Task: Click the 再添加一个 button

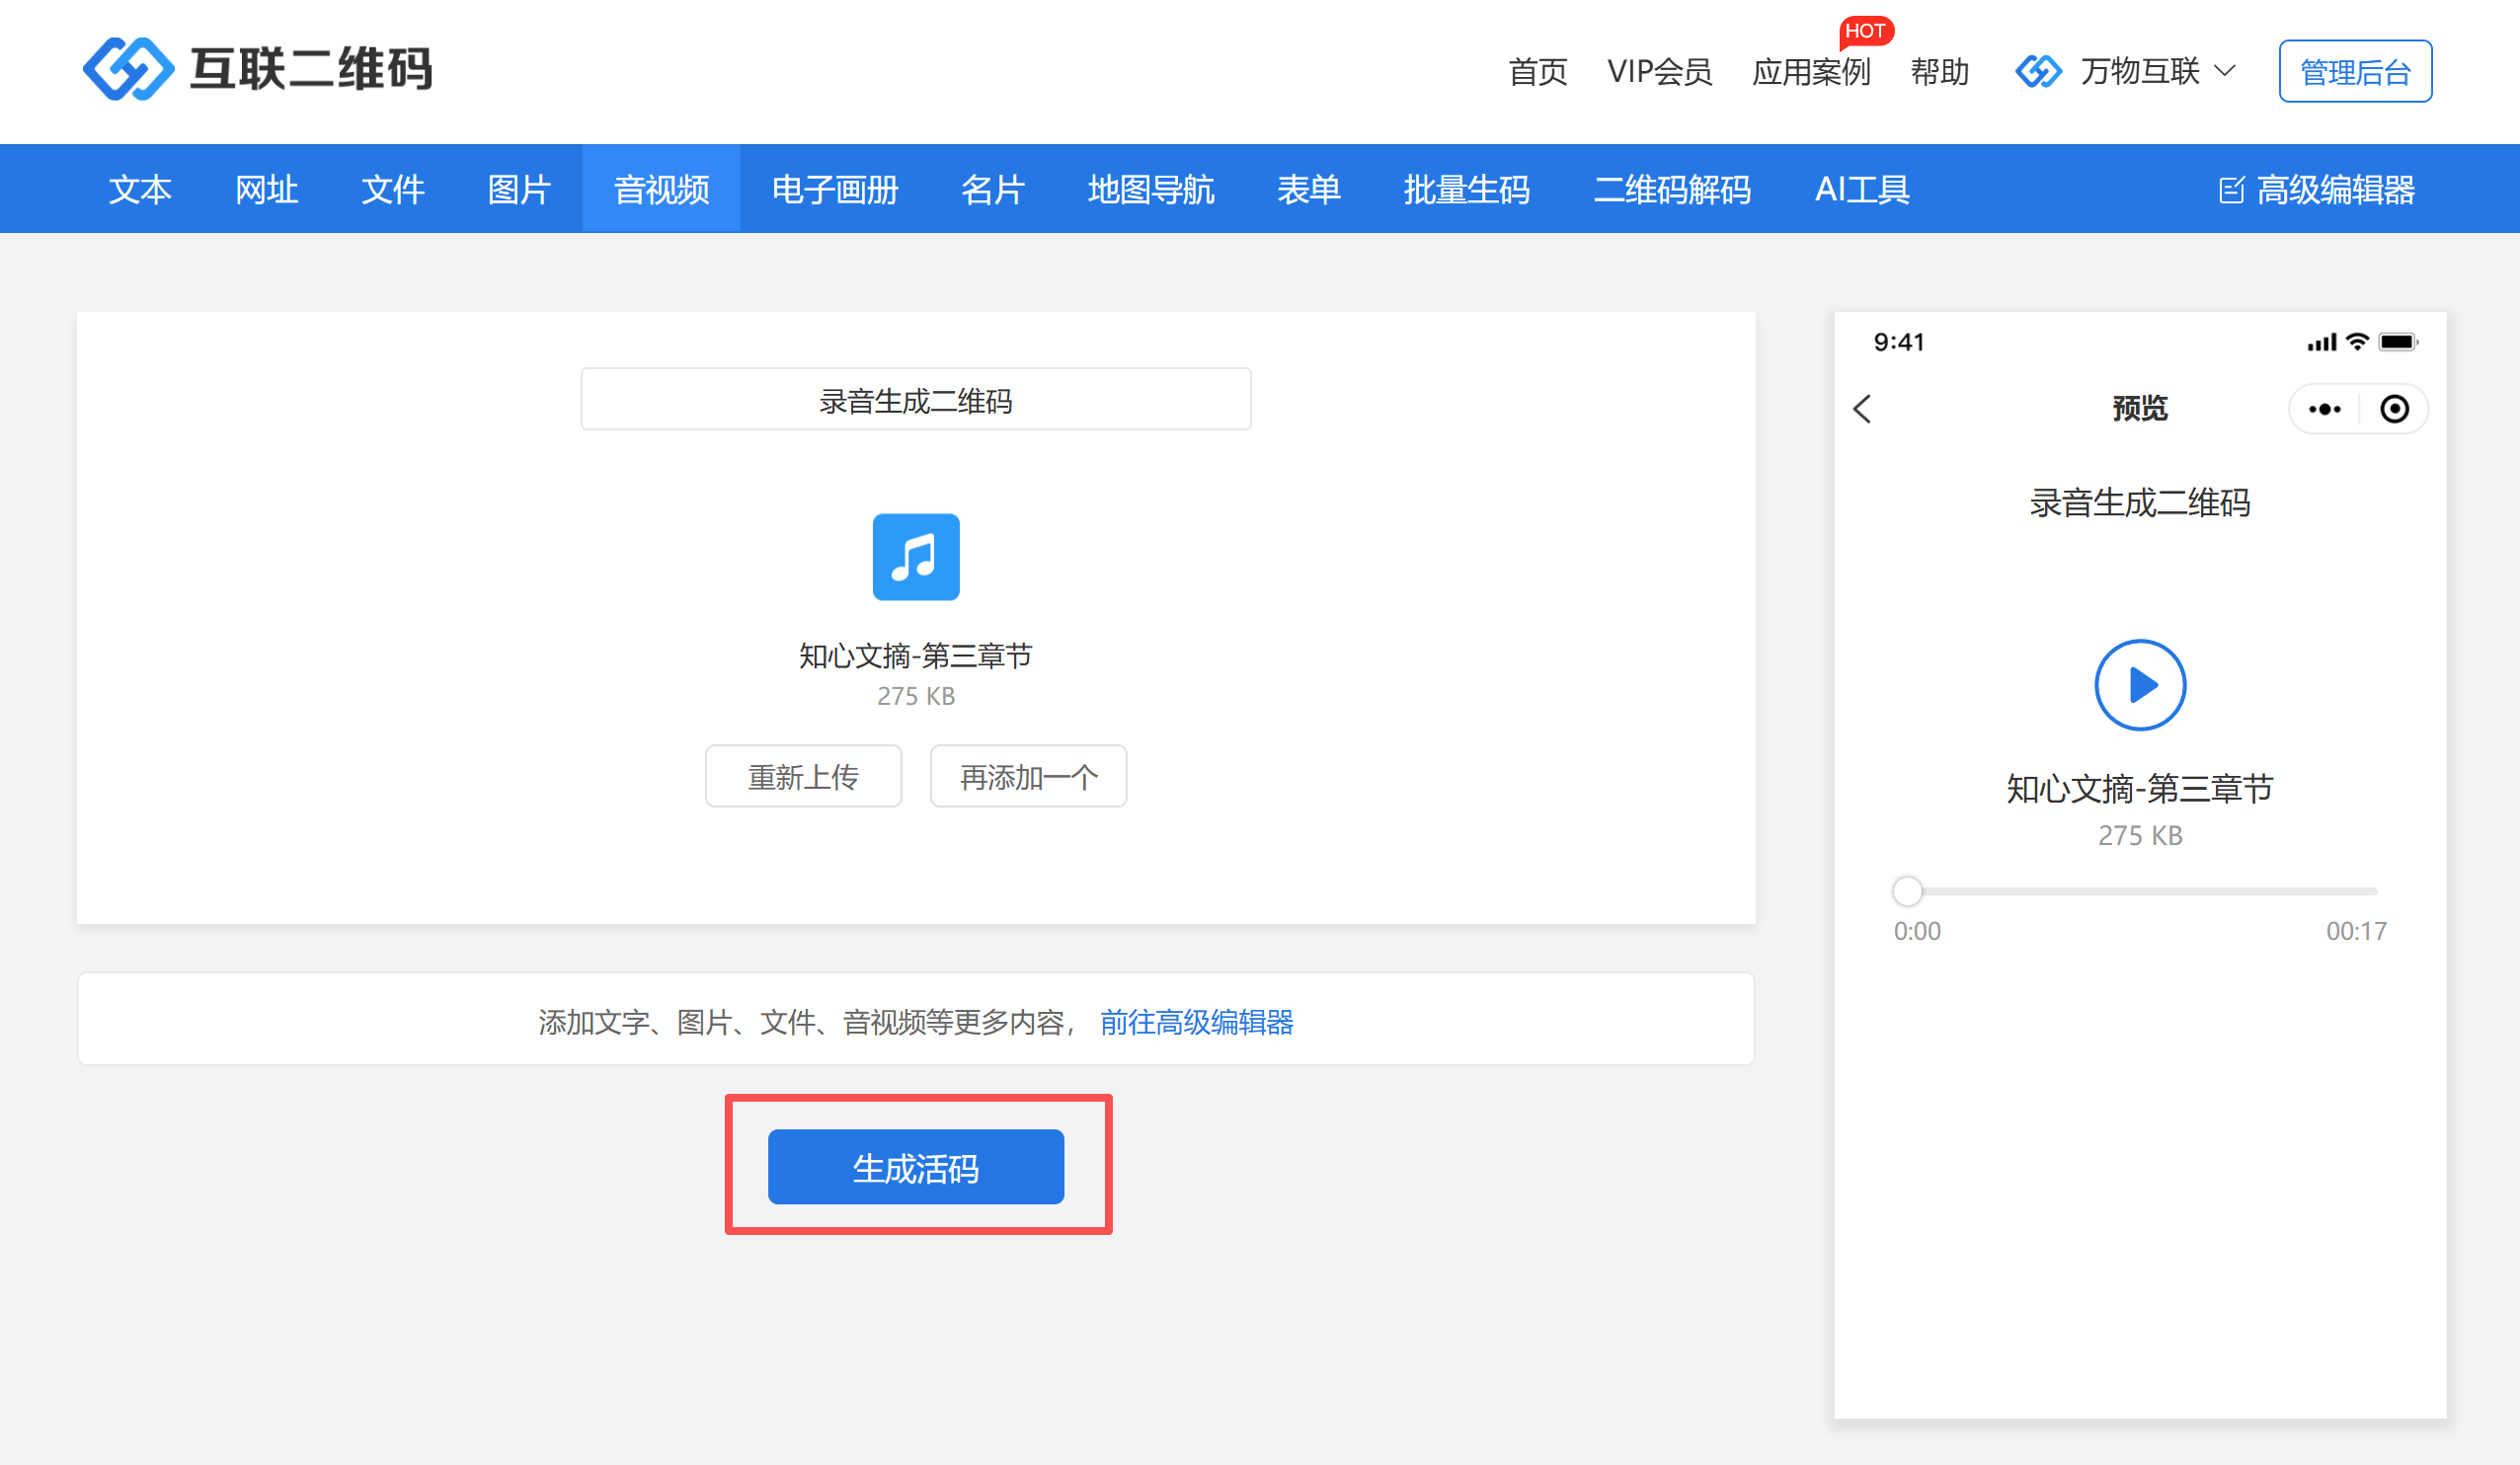Action: (1028, 776)
